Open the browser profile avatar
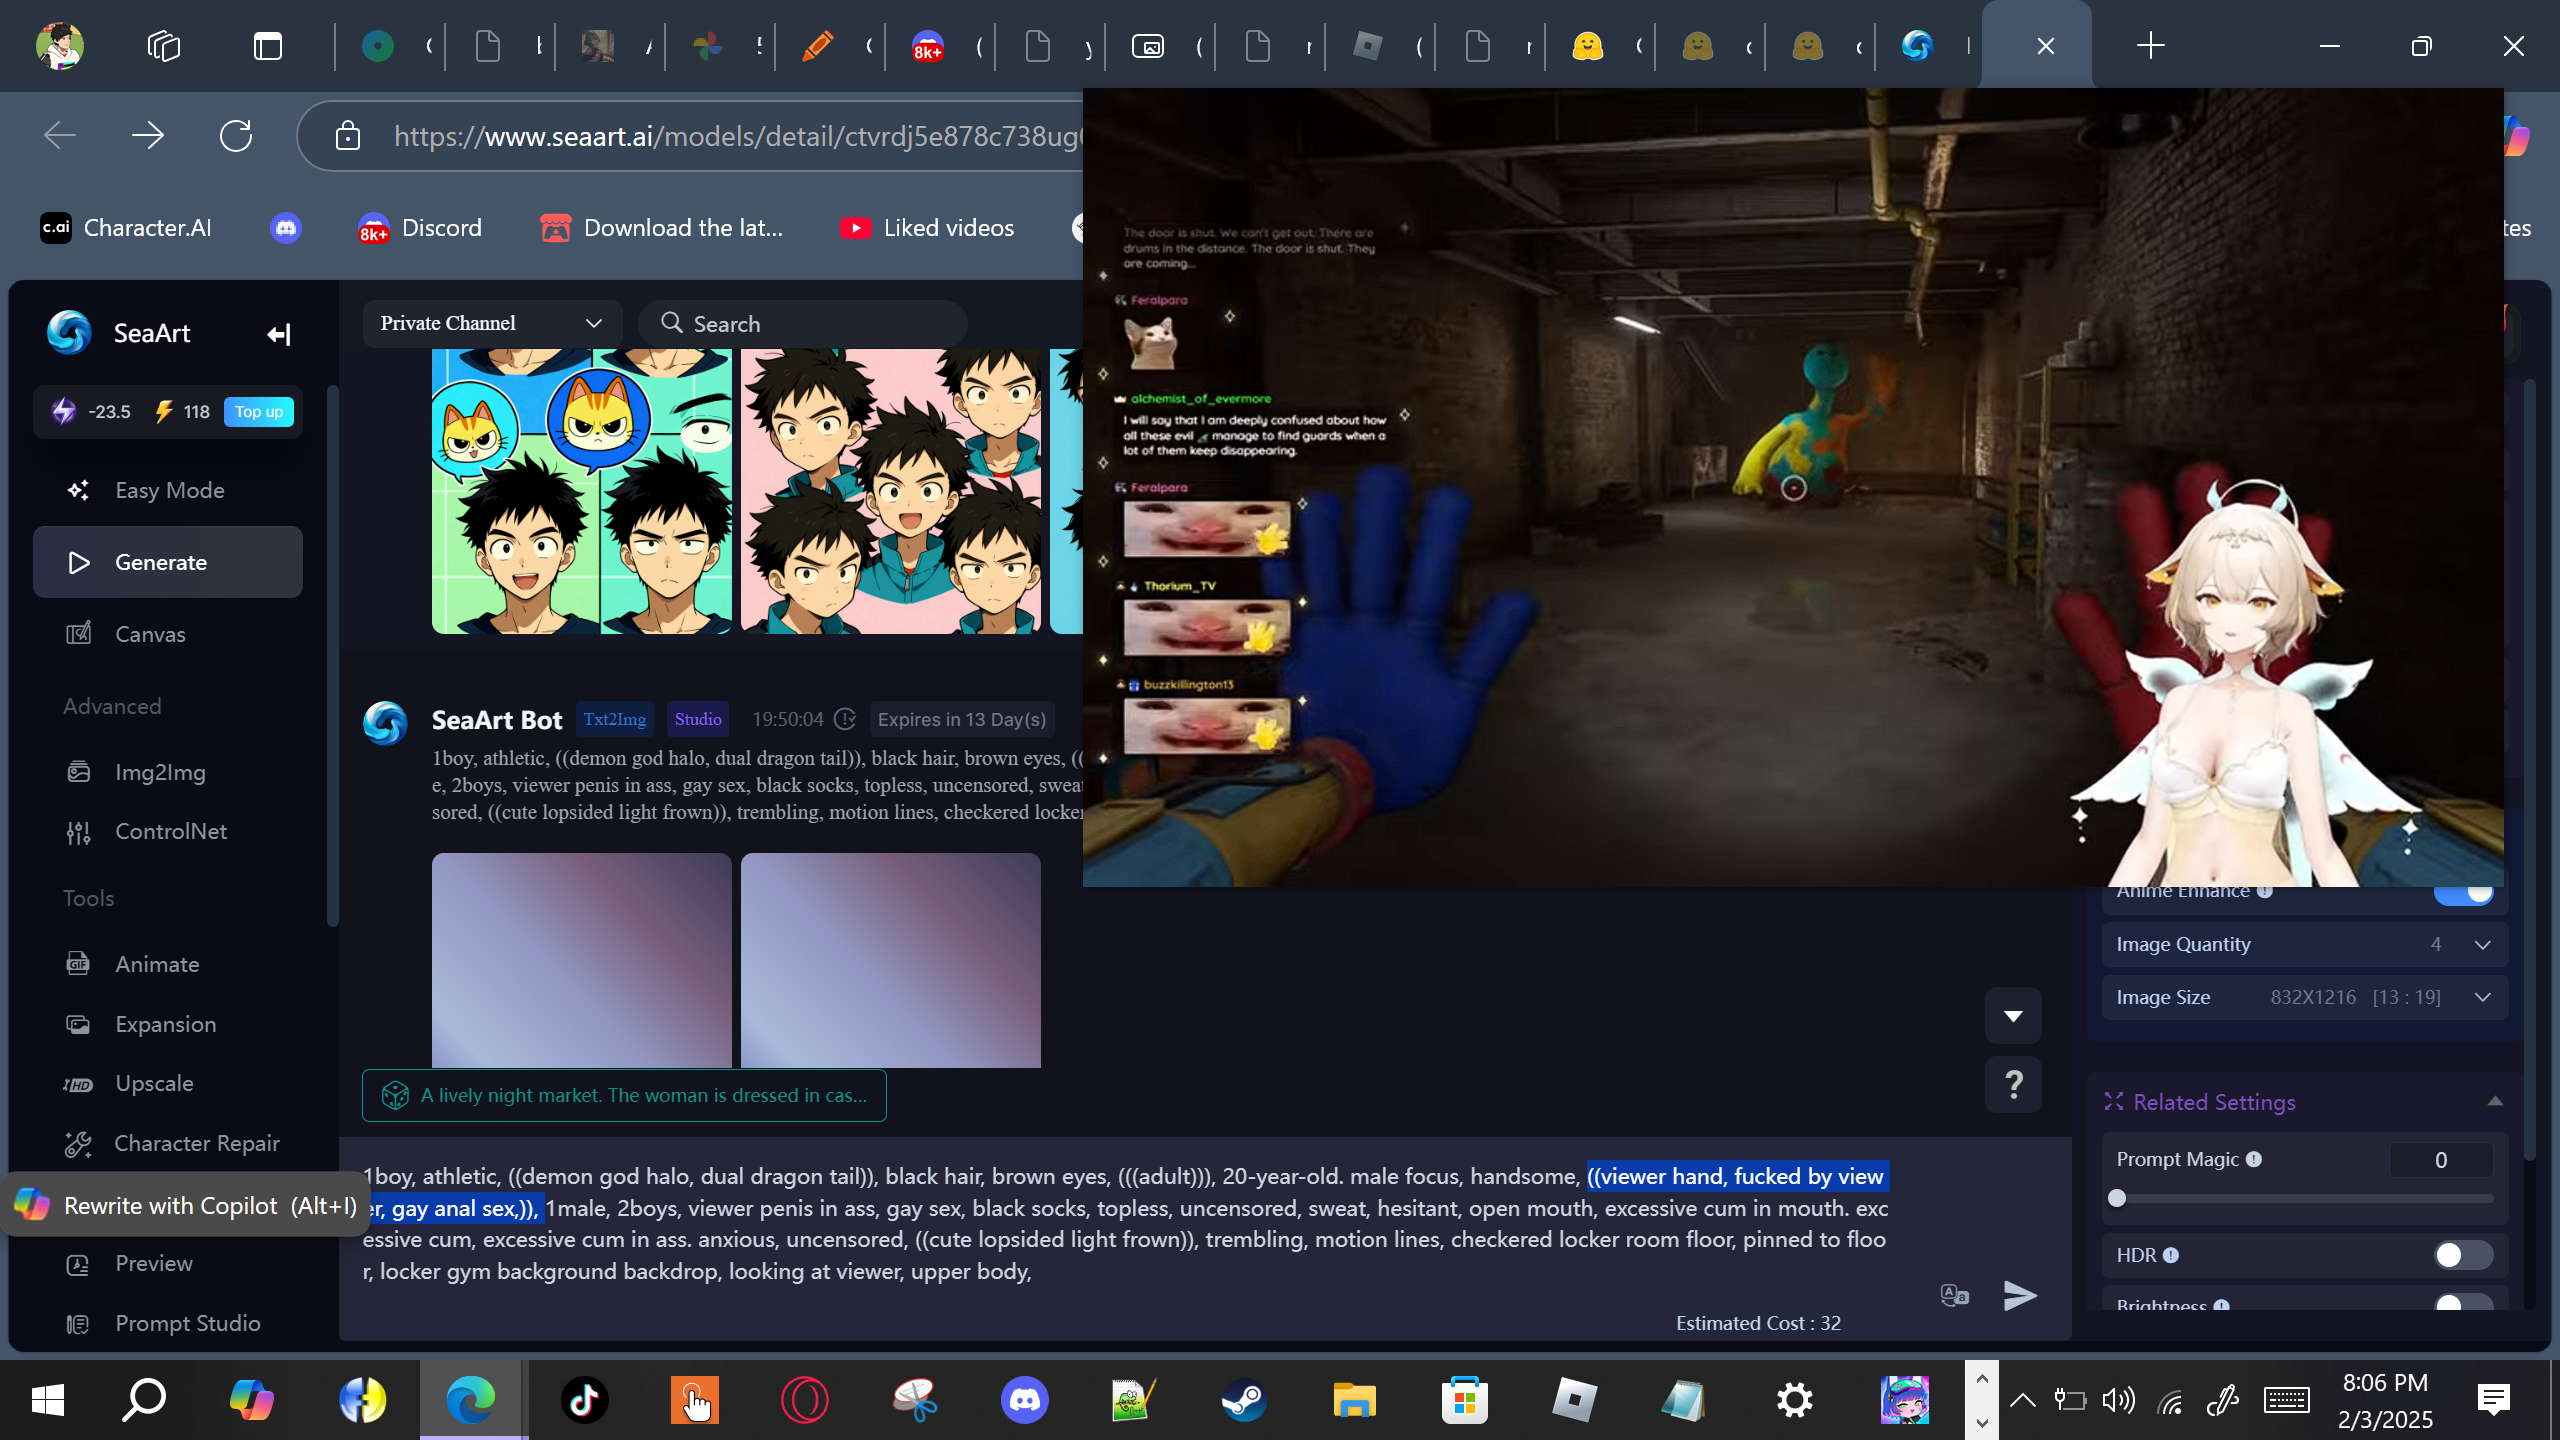 [x=60, y=46]
